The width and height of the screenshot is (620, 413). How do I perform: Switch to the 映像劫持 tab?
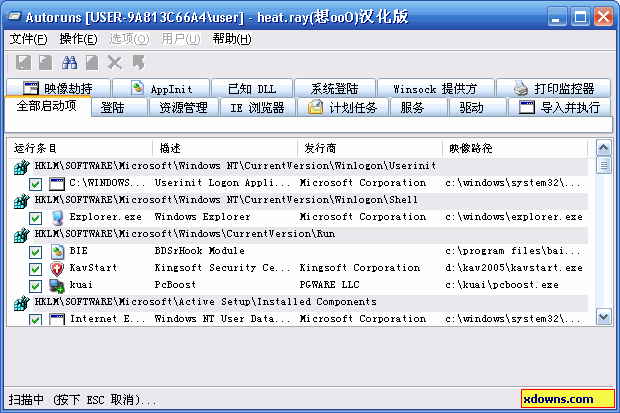[x=58, y=88]
